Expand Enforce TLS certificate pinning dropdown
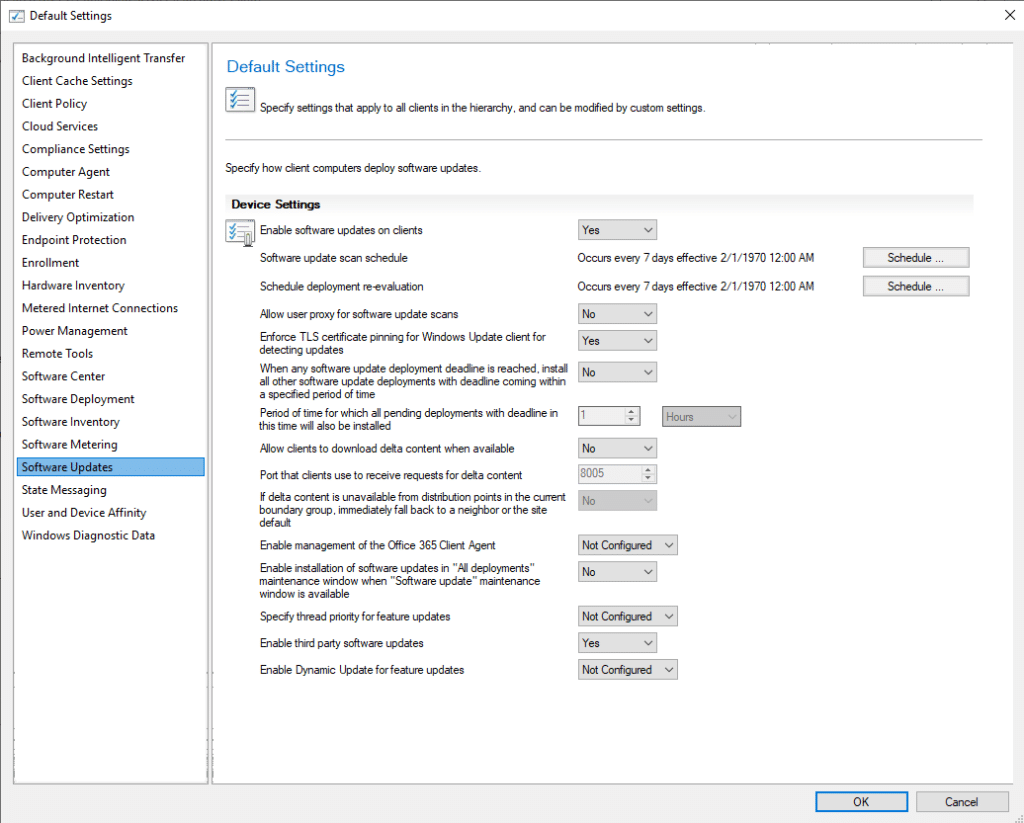 click(617, 341)
